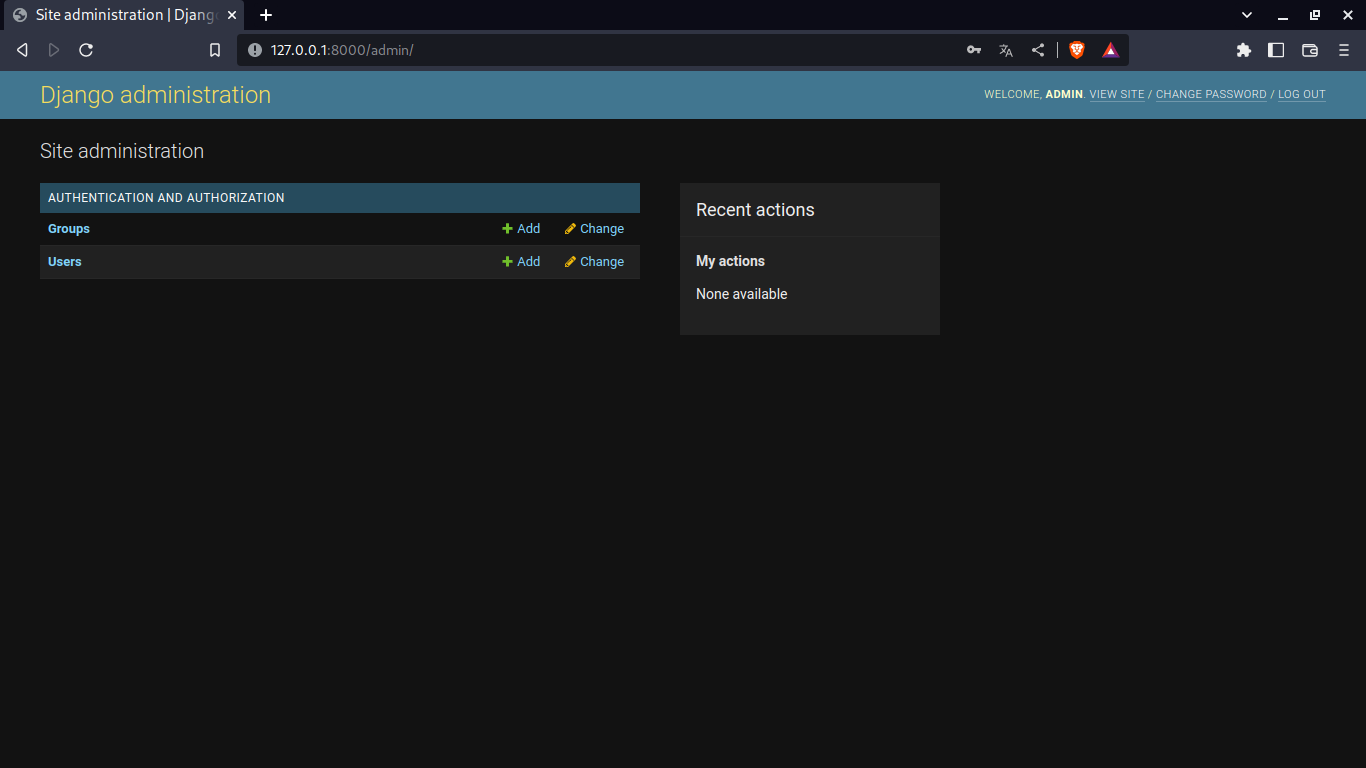
Task: Open the Brave Wallet icon
Action: pos(1310,50)
